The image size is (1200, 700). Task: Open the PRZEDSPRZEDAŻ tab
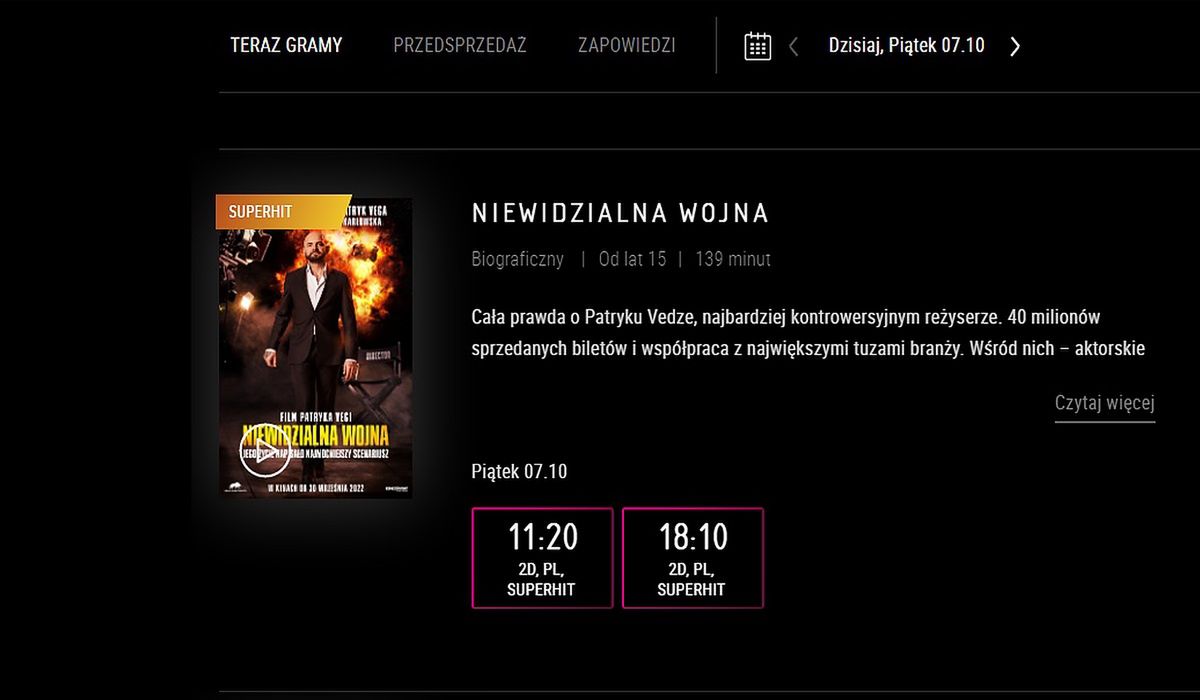(x=460, y=45)
